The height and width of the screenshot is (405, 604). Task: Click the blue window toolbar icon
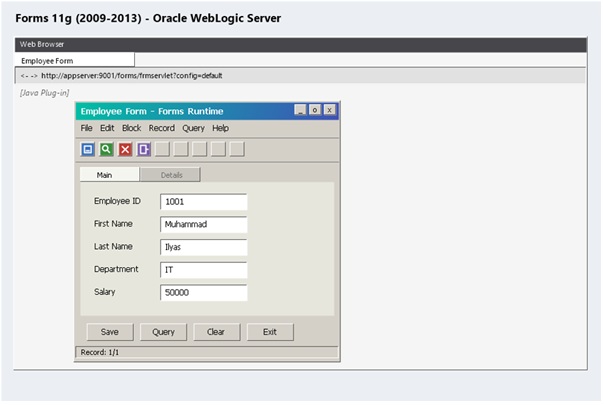point(88,149)
